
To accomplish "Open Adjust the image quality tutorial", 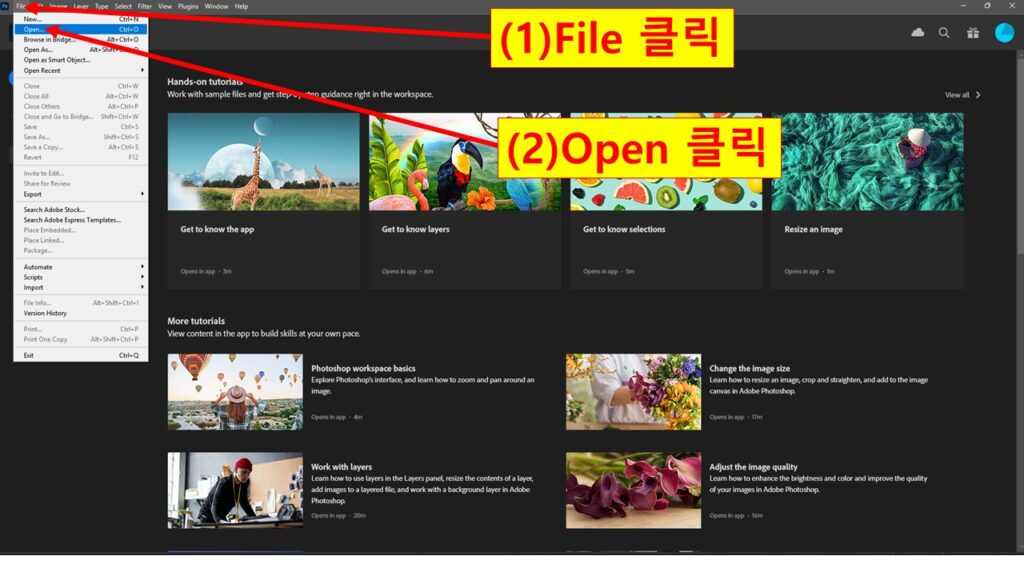I will point(753,467).
